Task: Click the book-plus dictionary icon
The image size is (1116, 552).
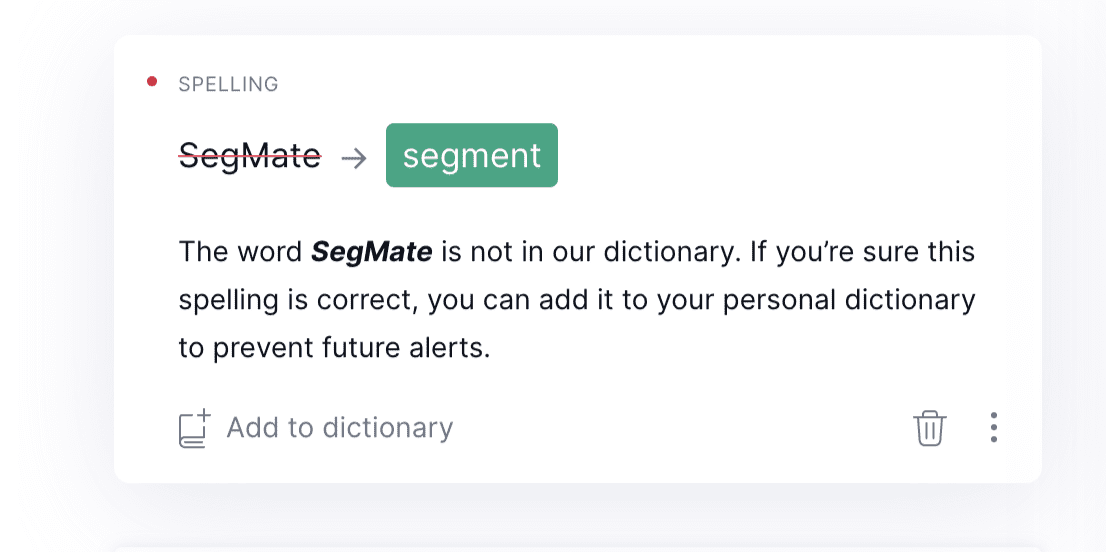Action: 194,428
